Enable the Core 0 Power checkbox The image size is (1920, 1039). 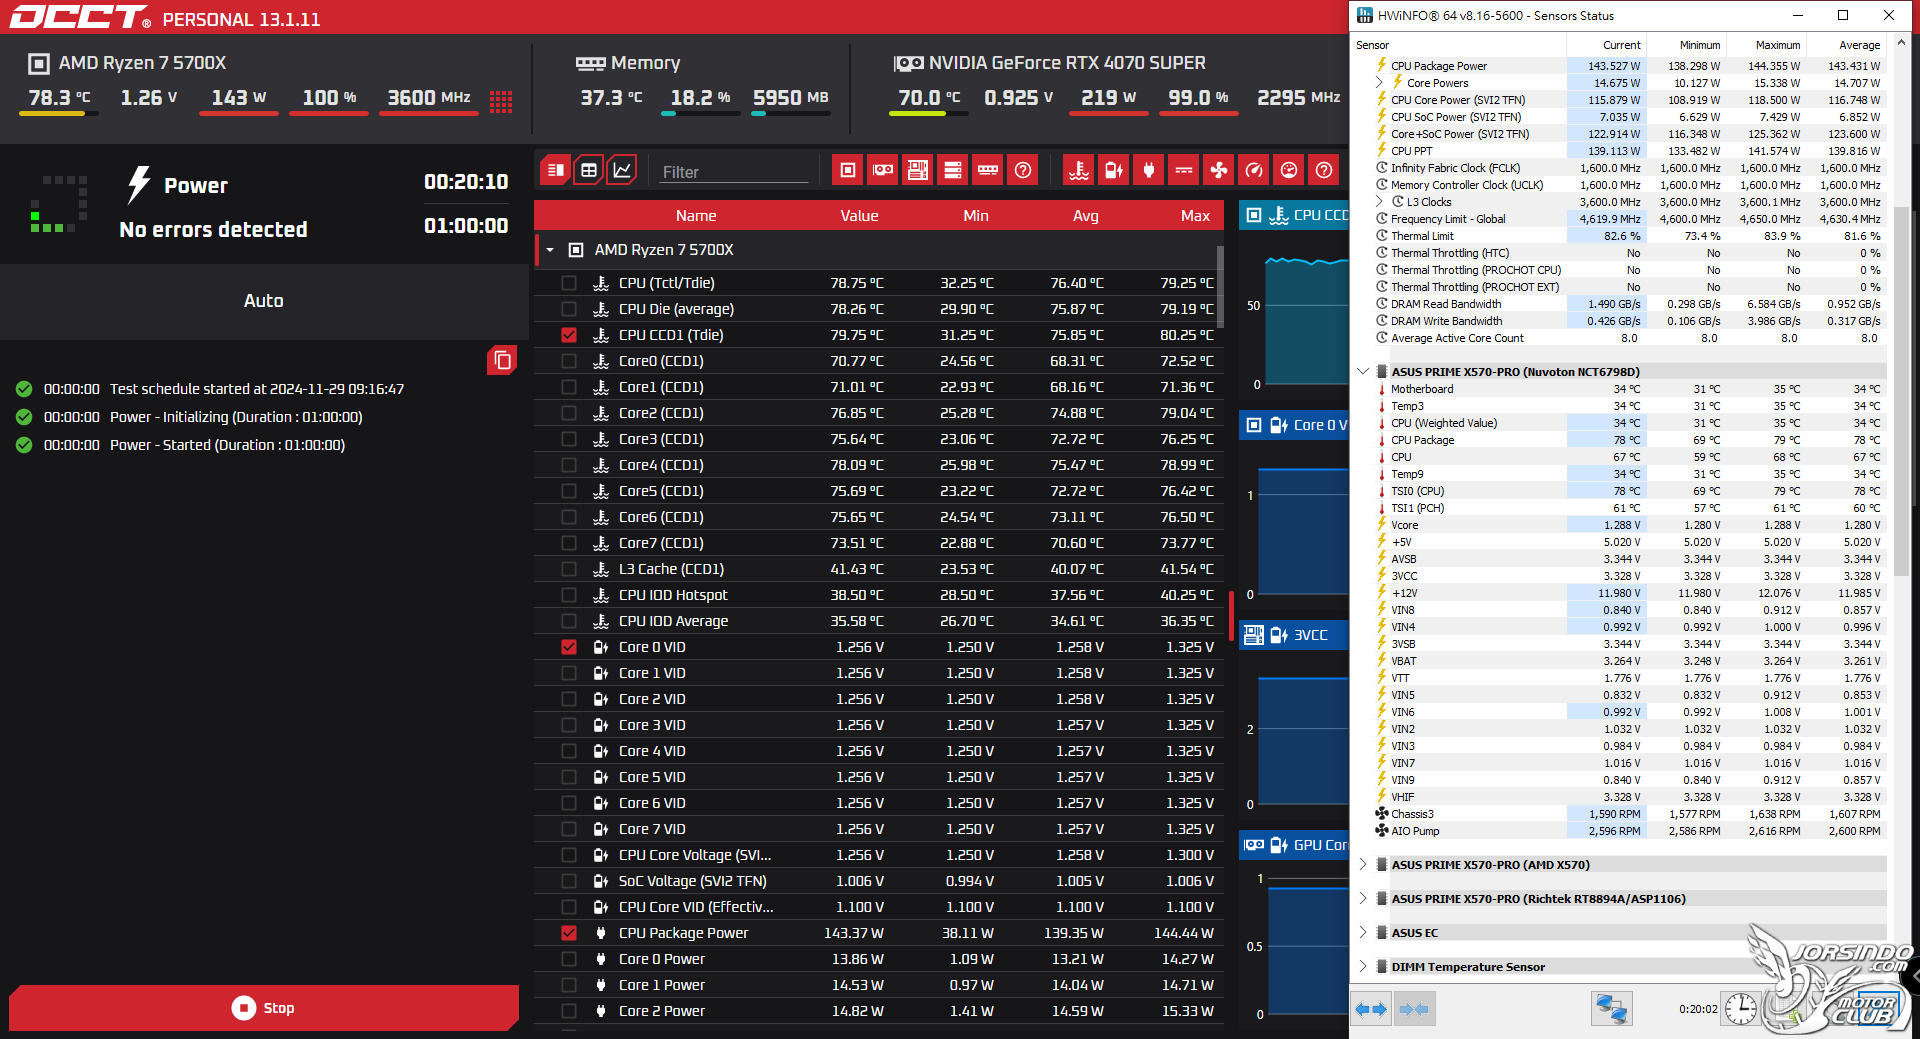[x=569, y=959]
